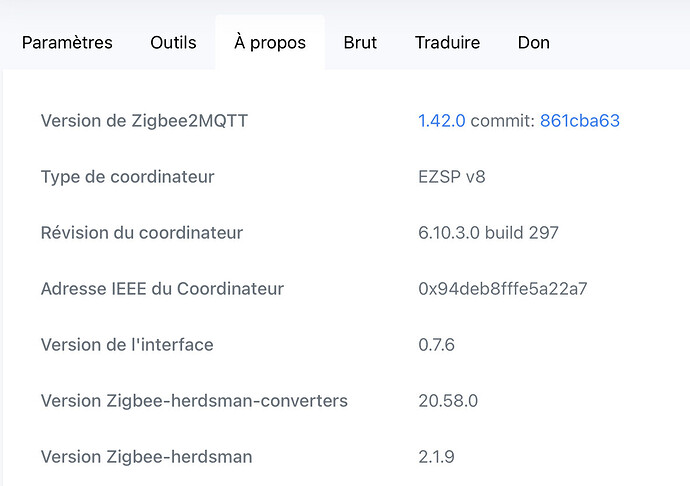Click the 1.42.0 version link

[441, 121]
